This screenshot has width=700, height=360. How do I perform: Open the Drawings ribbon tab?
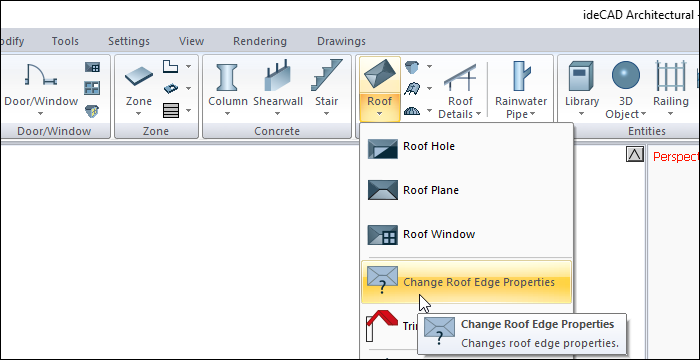point(342,41)
